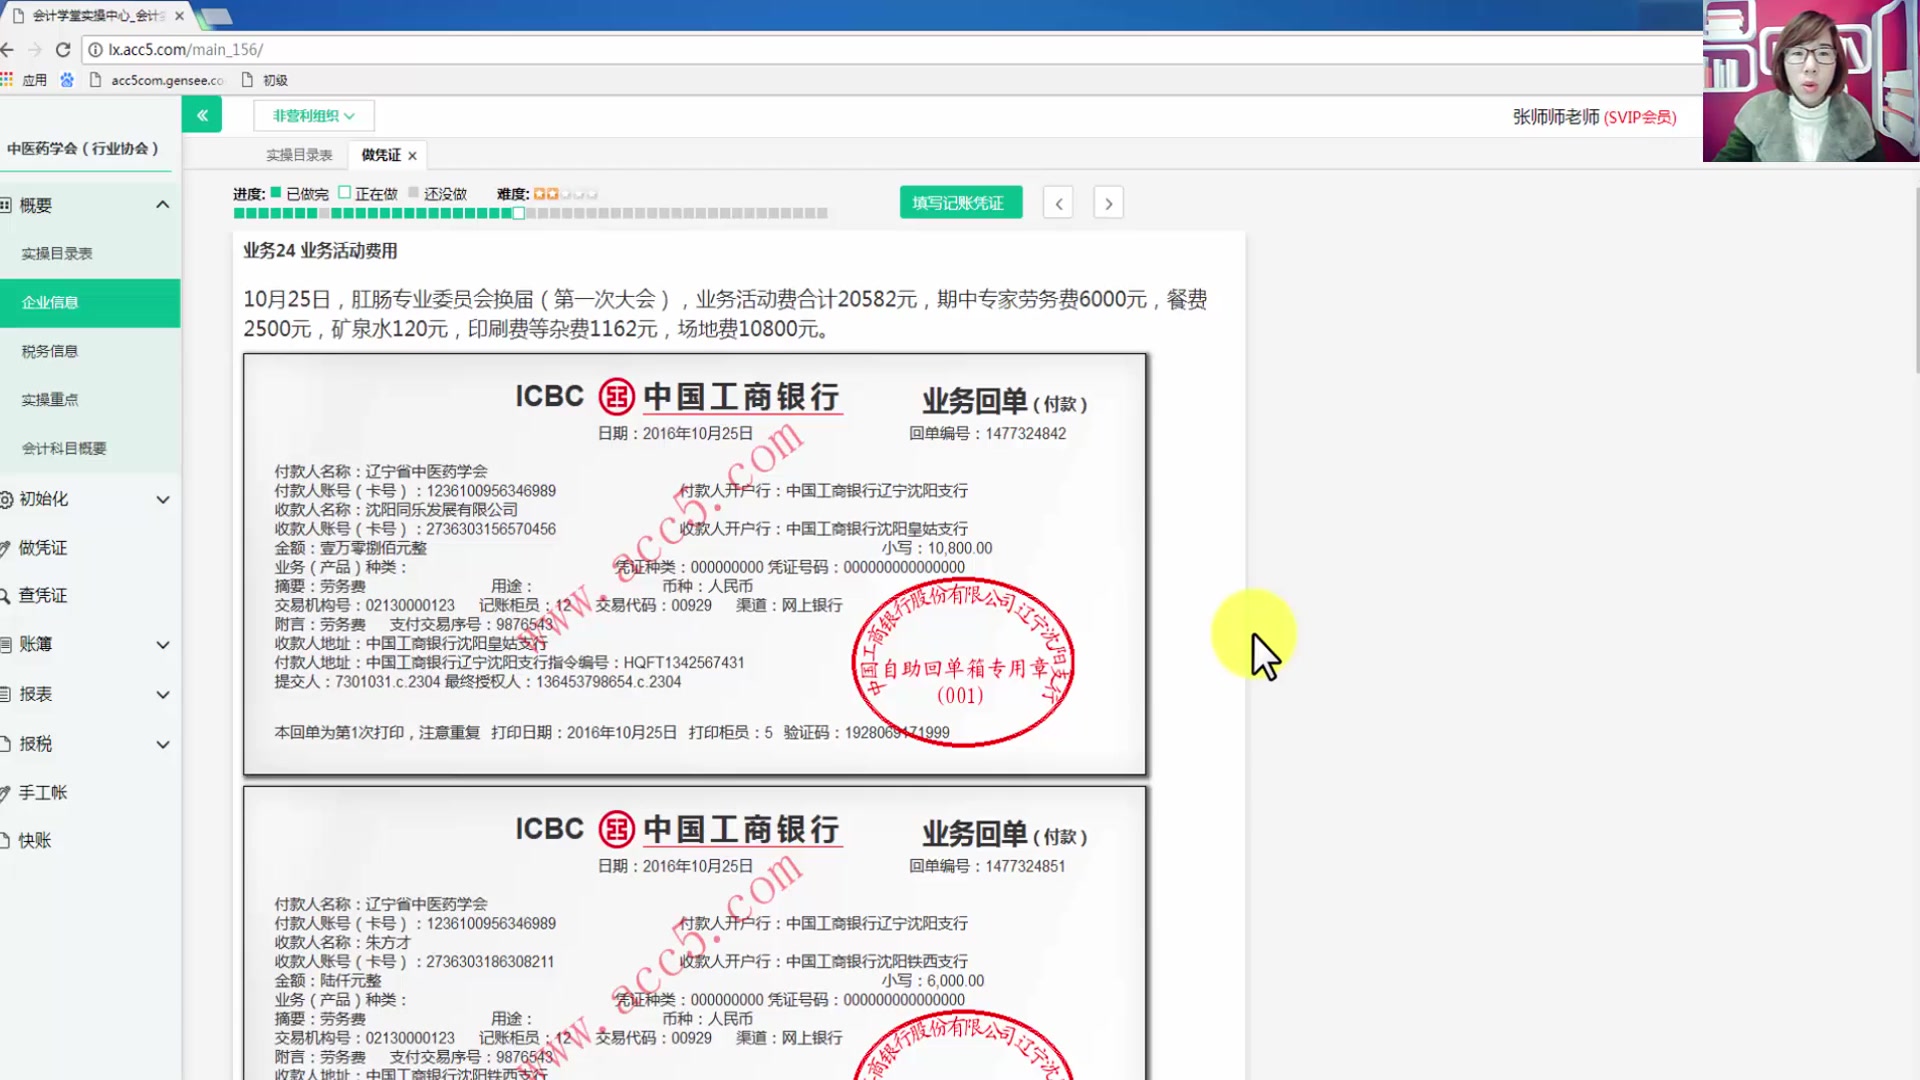Click the second ICBC receipt numbered 1477324851

[x=695, y=933]
